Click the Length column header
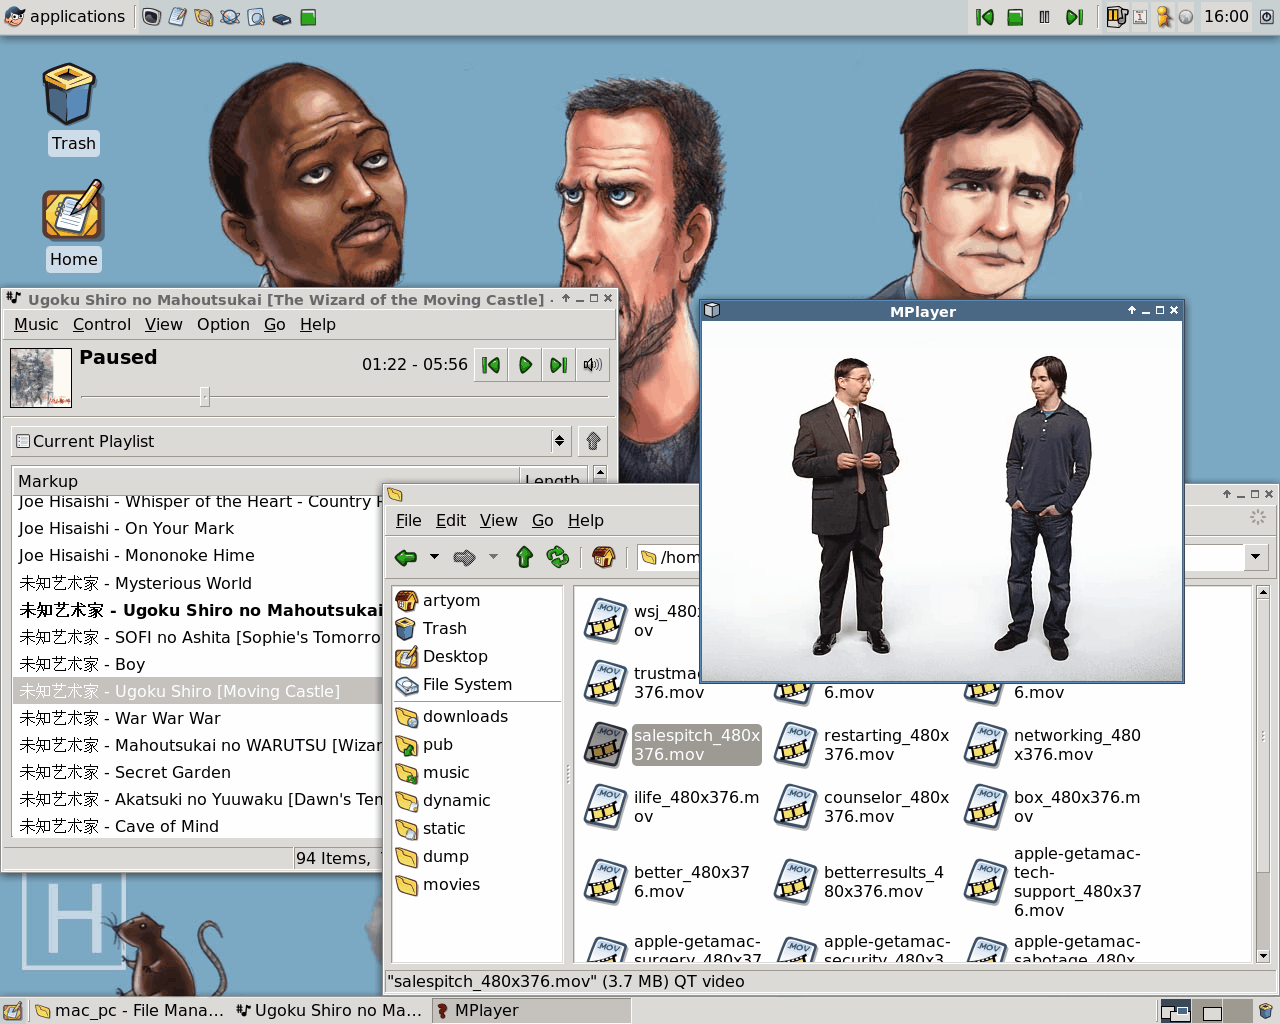 click(x=555, y=479)
